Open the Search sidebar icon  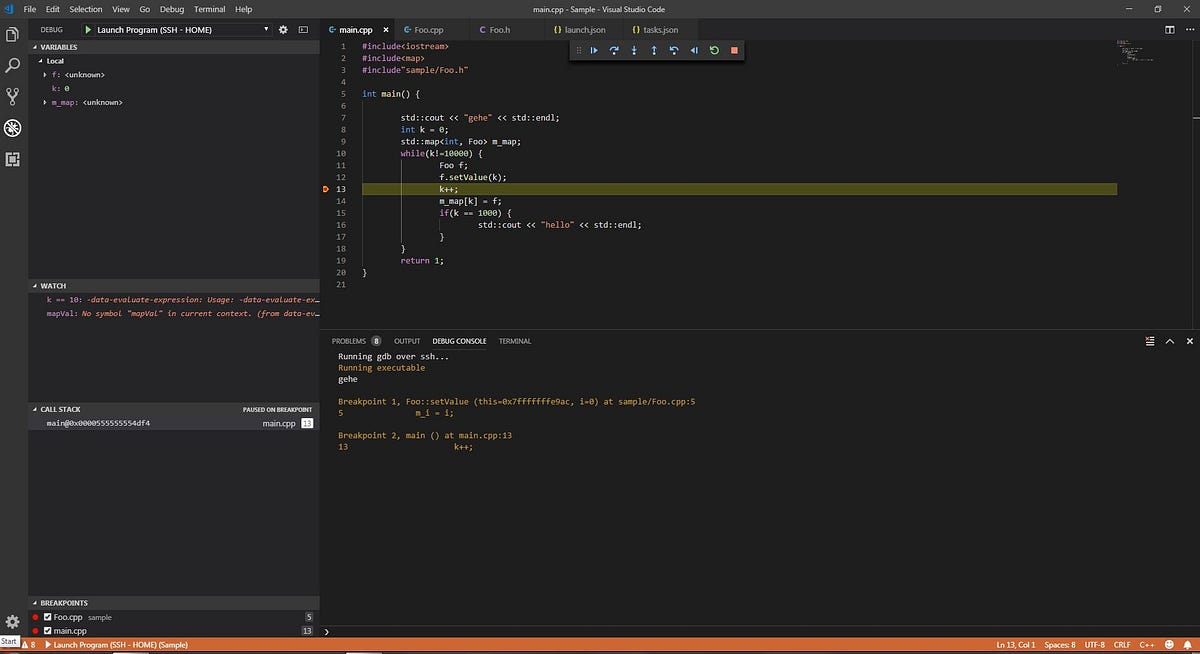click(11, 64)
